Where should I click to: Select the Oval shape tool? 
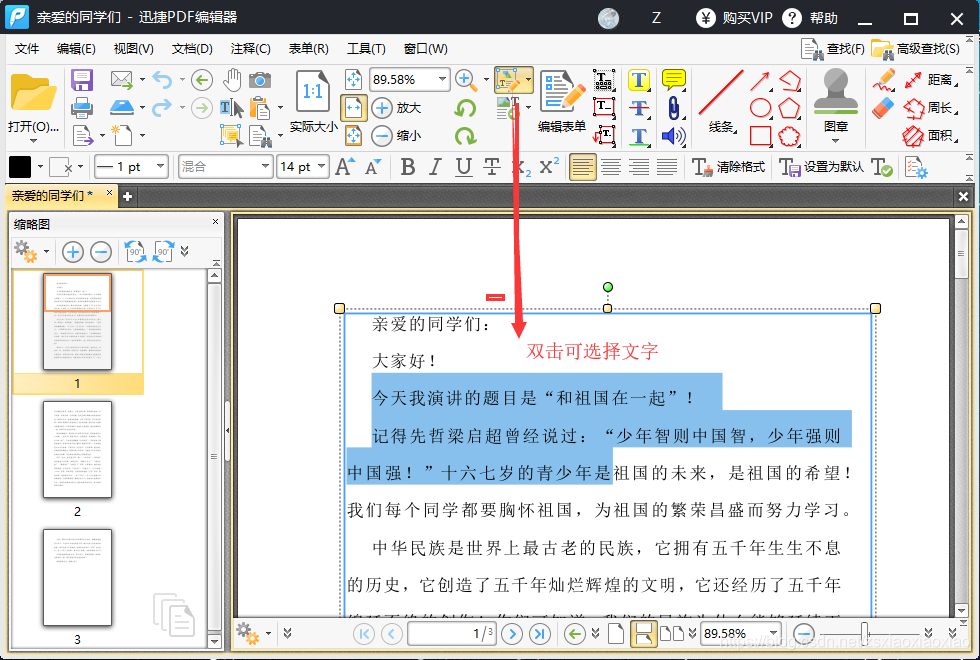tap(760, 108)
